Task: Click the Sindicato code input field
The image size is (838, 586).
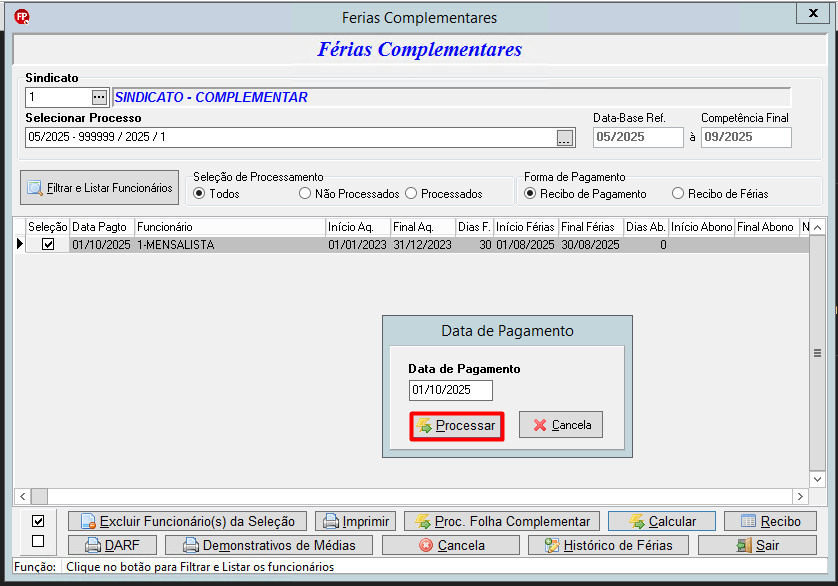Action: pos(59,97)
